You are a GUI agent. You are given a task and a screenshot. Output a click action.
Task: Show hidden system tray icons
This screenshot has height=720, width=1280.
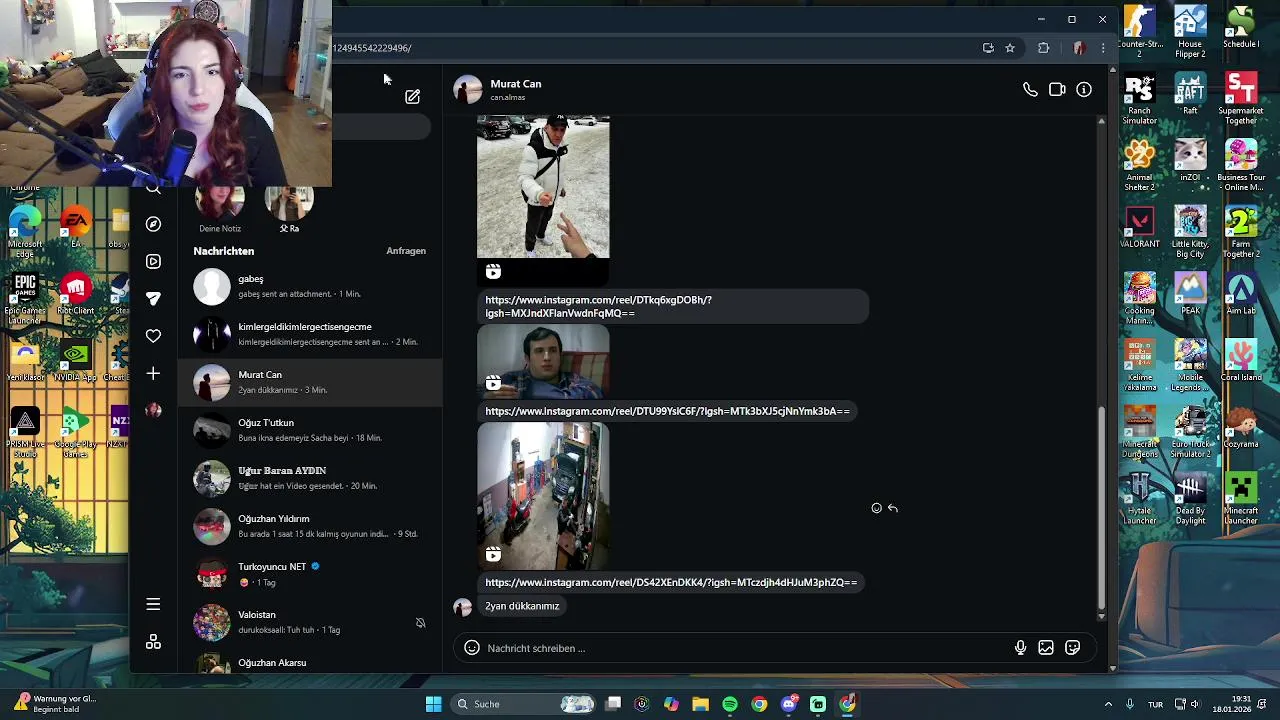pos(1108,704)
